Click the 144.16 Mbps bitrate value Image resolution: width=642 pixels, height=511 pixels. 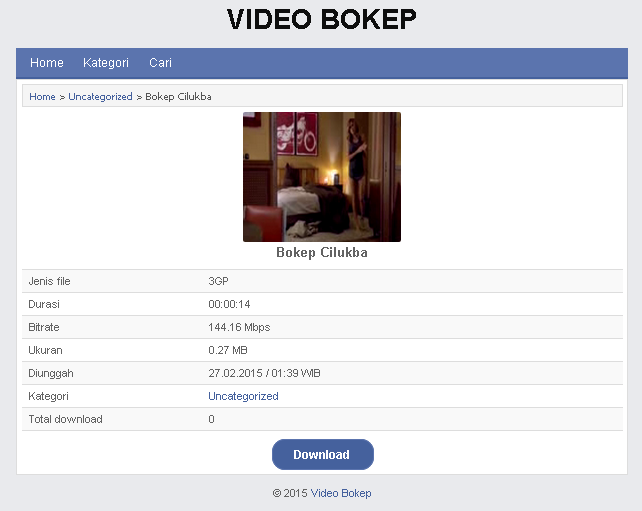pos(239,327)
